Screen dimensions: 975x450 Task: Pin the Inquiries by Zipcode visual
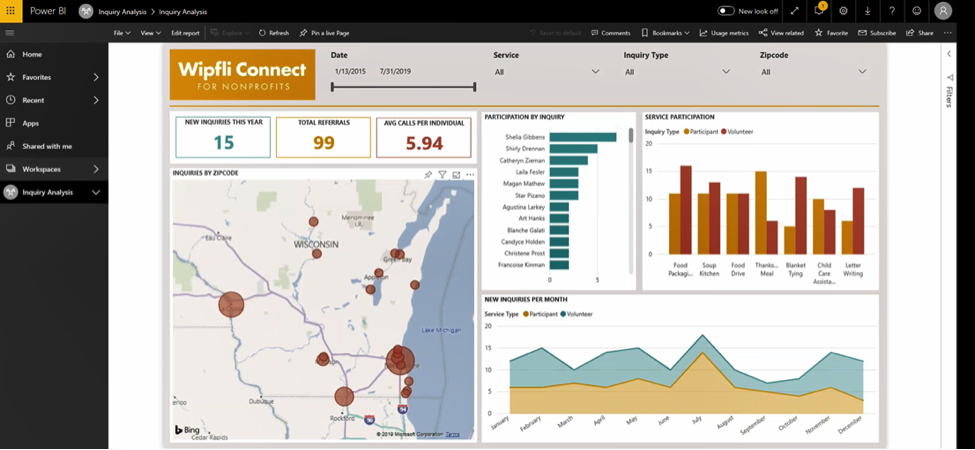tap(428, 174)
